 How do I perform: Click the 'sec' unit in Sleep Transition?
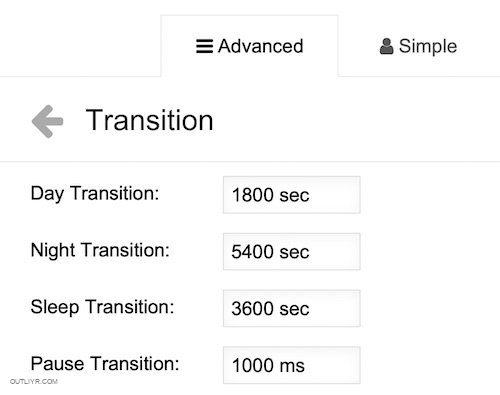point(294,309)
